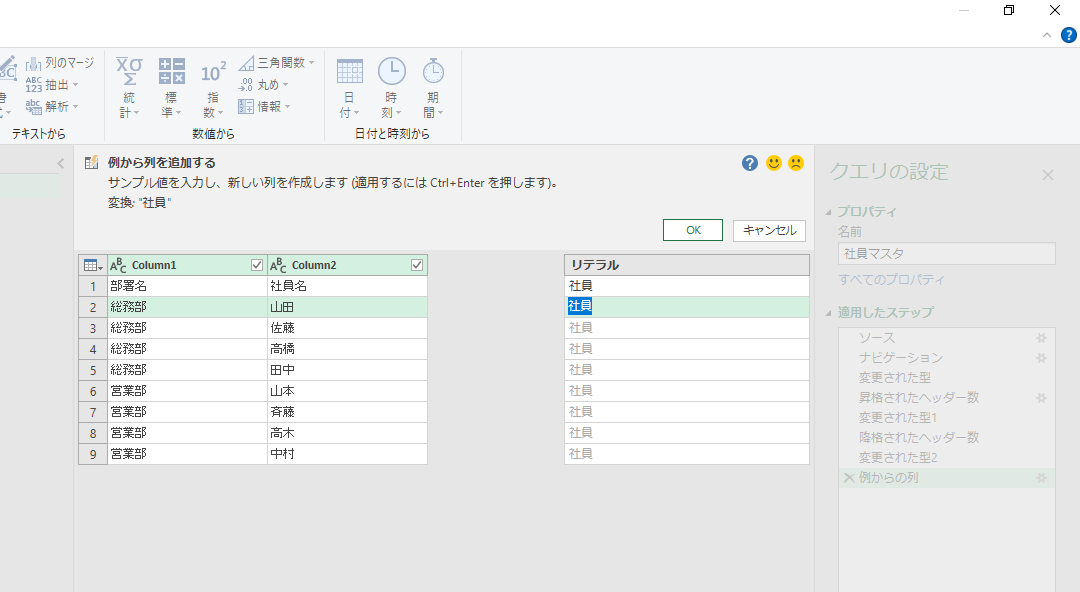Click the cell 田中

point(347,370)
